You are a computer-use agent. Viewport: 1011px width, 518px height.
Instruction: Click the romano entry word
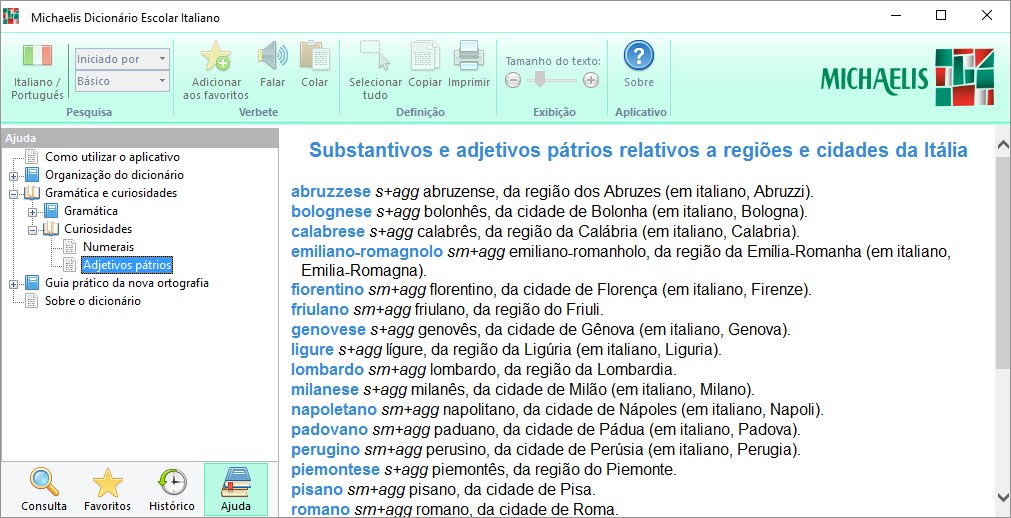coord(320,509)
